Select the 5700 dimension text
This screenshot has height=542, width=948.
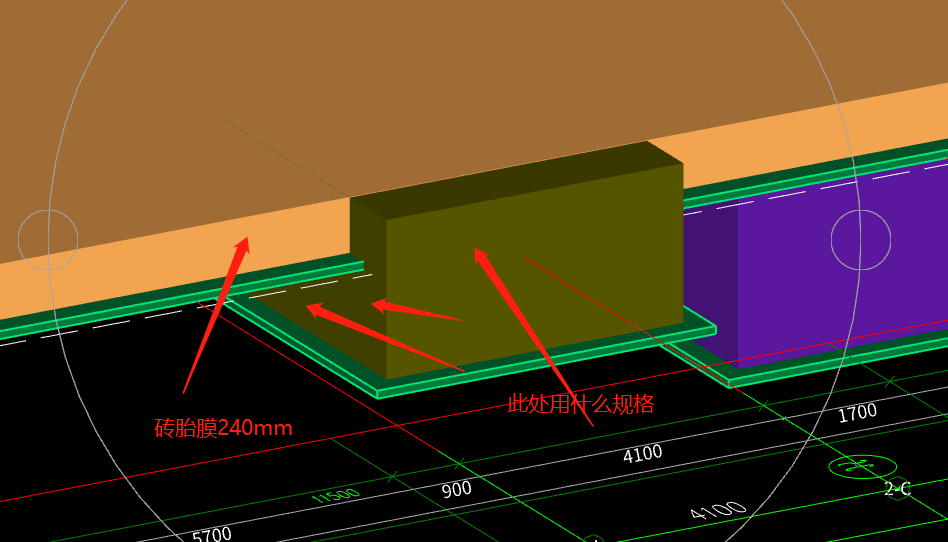(x=212, y=535)
